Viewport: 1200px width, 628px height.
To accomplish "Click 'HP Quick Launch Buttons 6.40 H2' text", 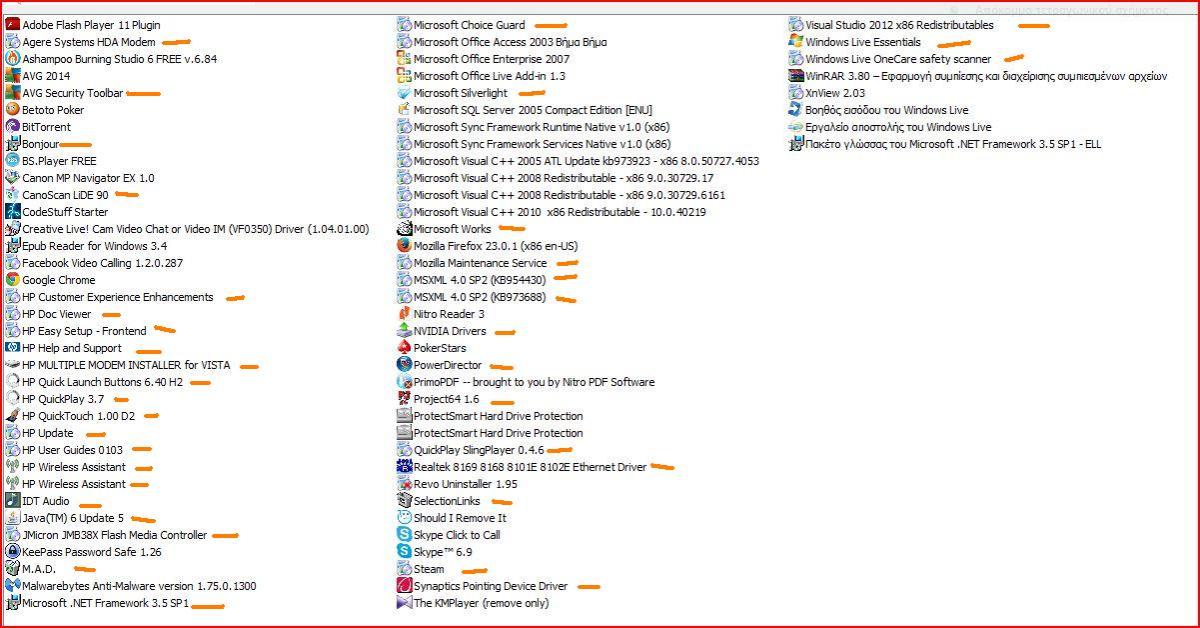I will point(103,382).
